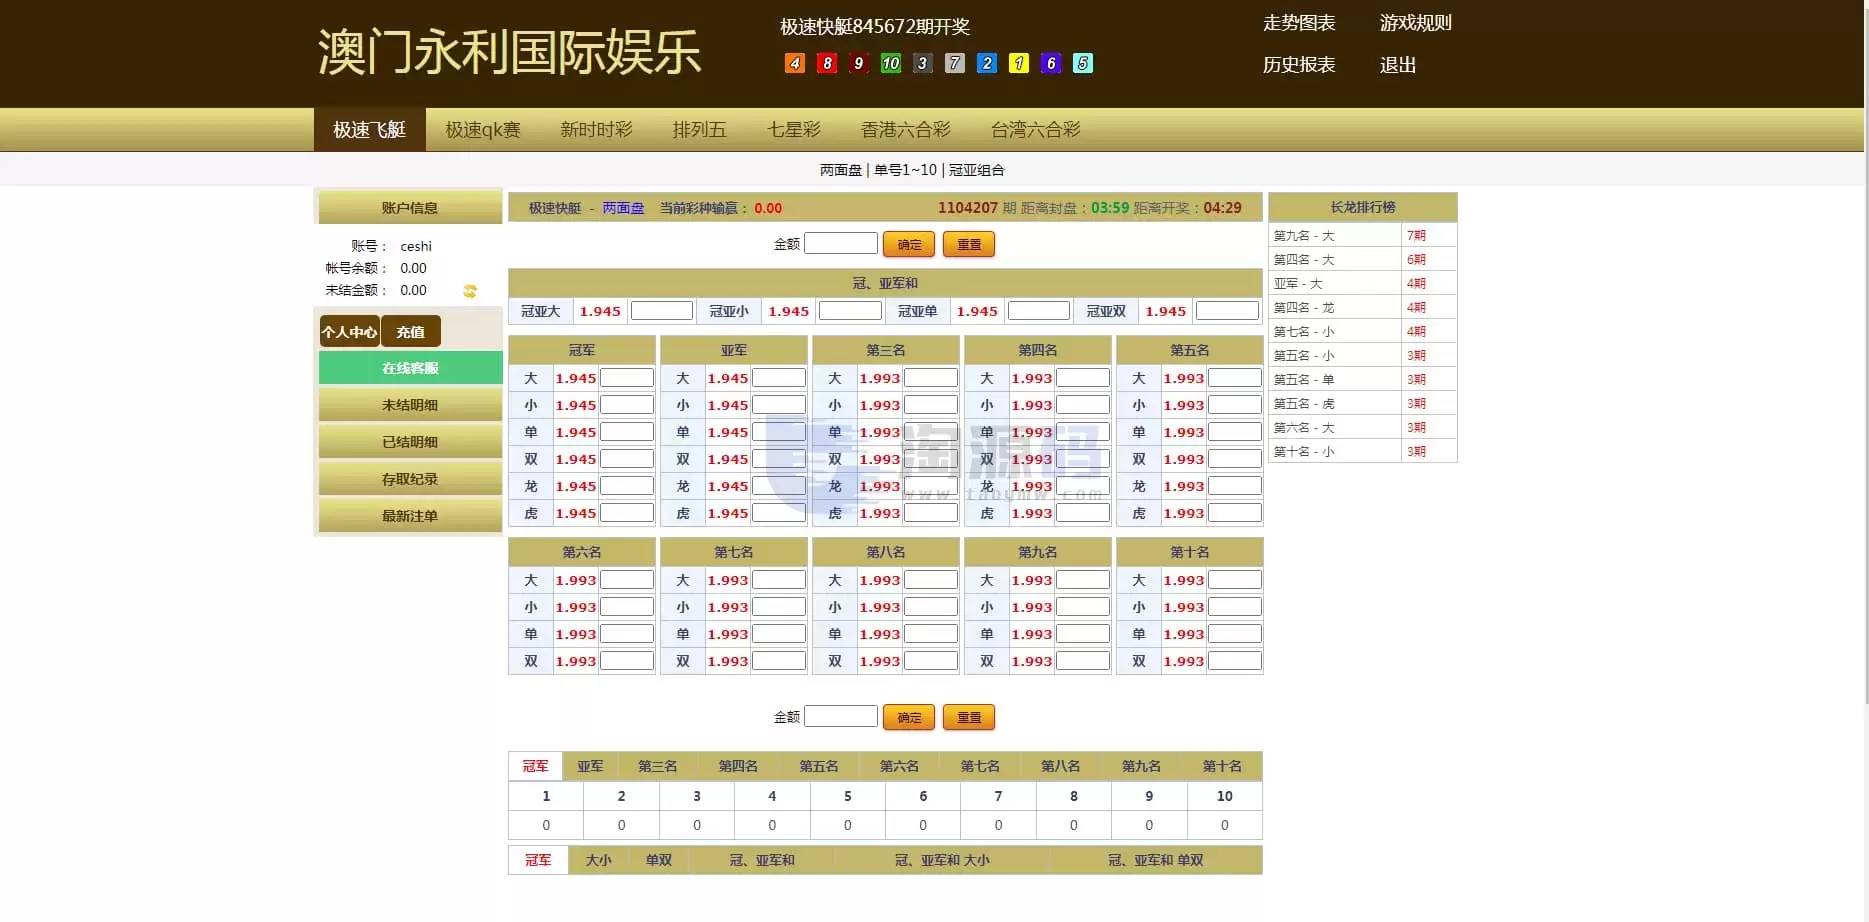Select the 大小 tab in the bottom row

tap(598, 860)
